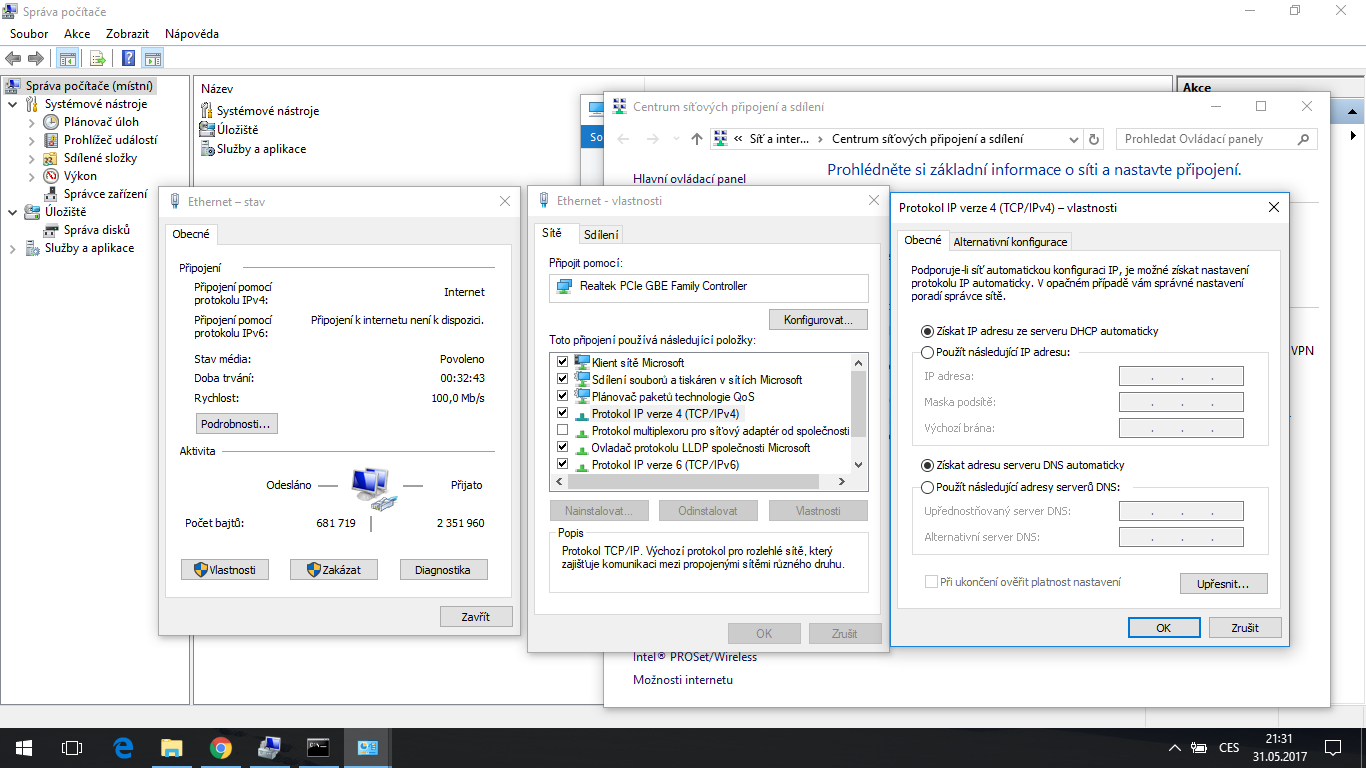
Task: Expand the Prohlížeč událostí tree node
Action: (x=32, y=140)
